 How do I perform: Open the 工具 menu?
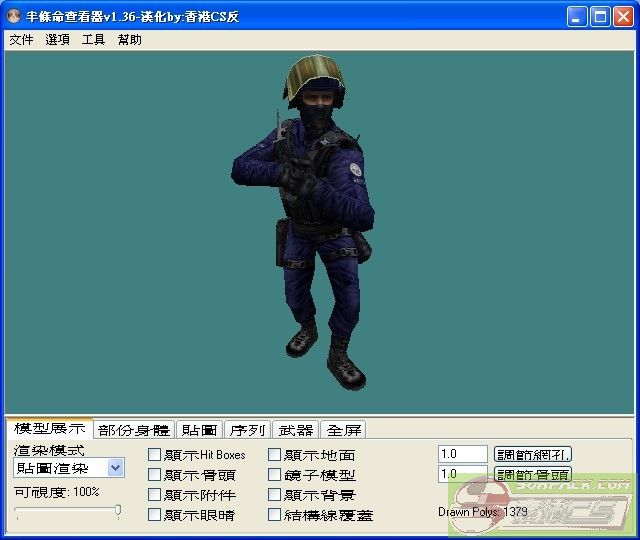pos(93,40)
